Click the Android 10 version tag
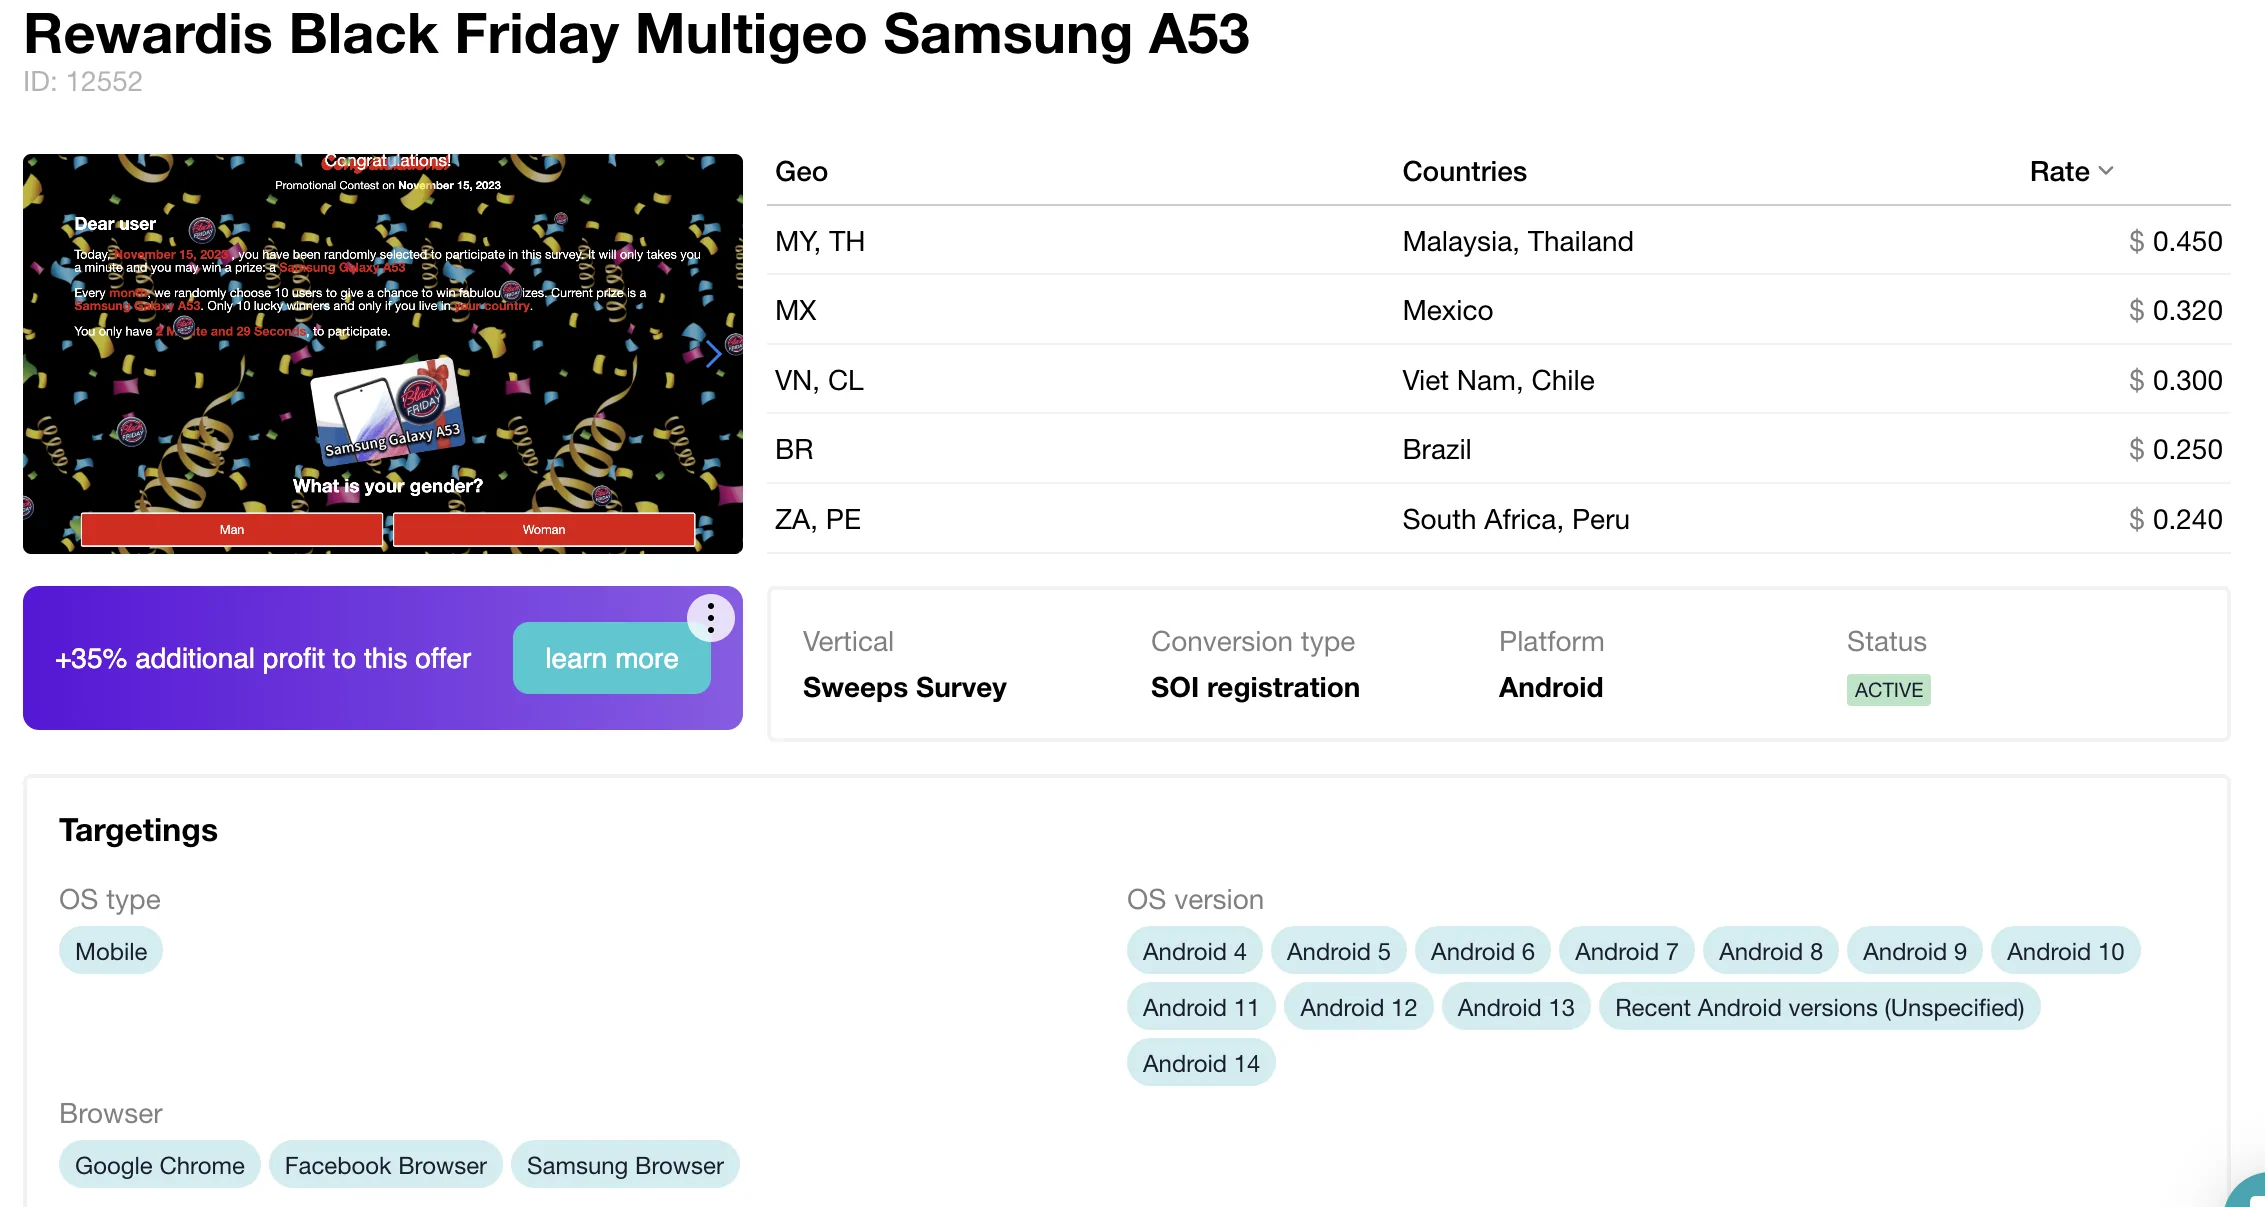Screen dimensions: 2265x1207 [x=2065, y=951]
